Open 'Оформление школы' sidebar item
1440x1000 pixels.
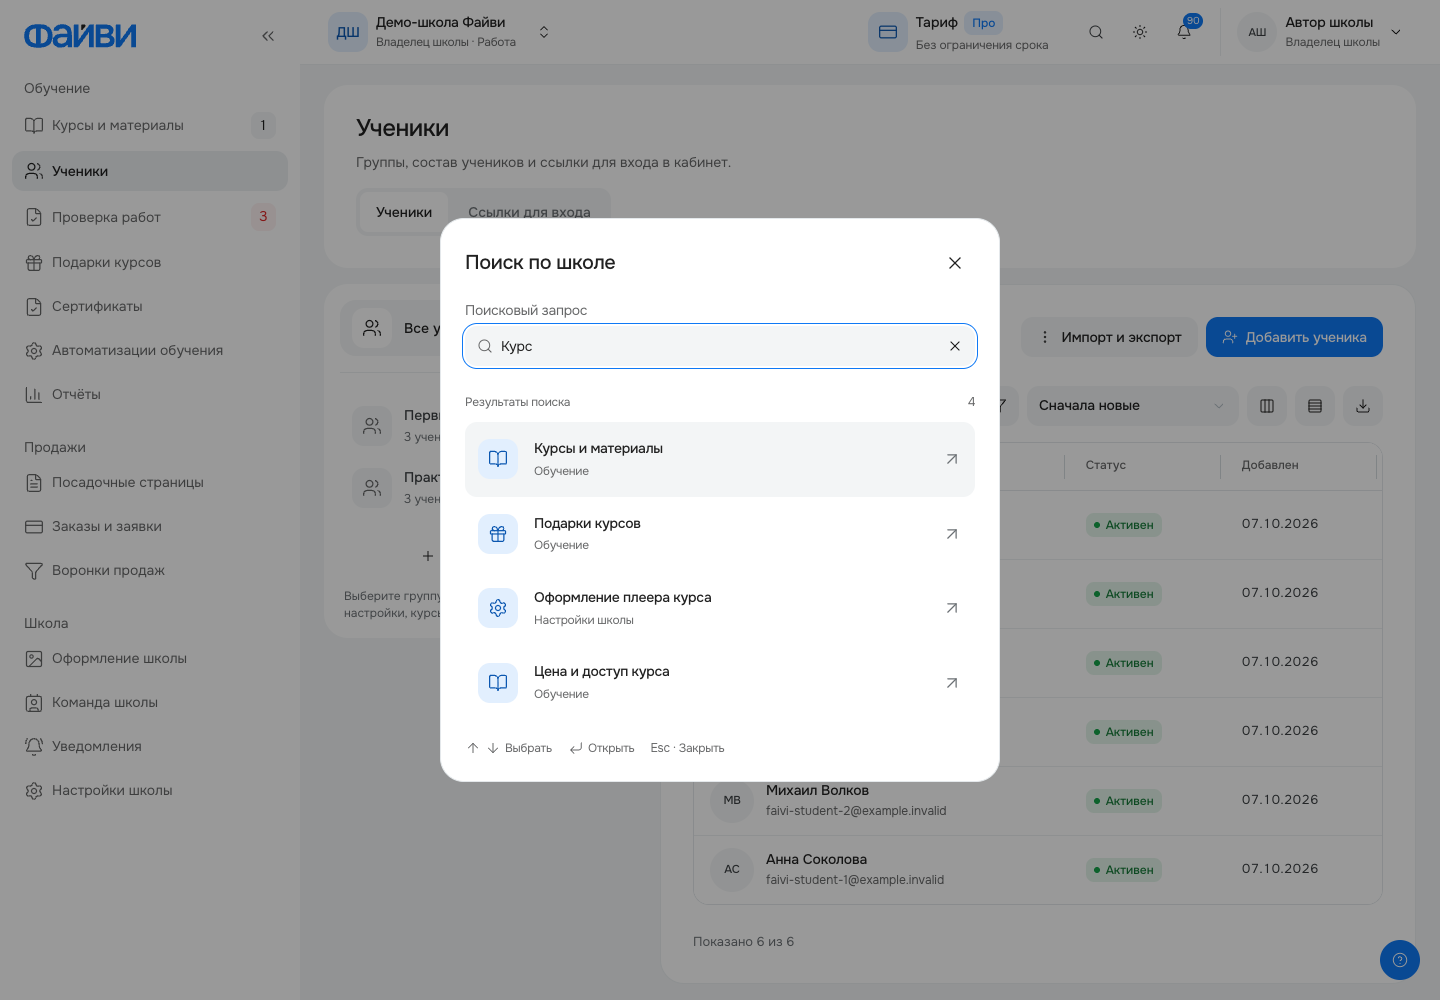point(150,658)
